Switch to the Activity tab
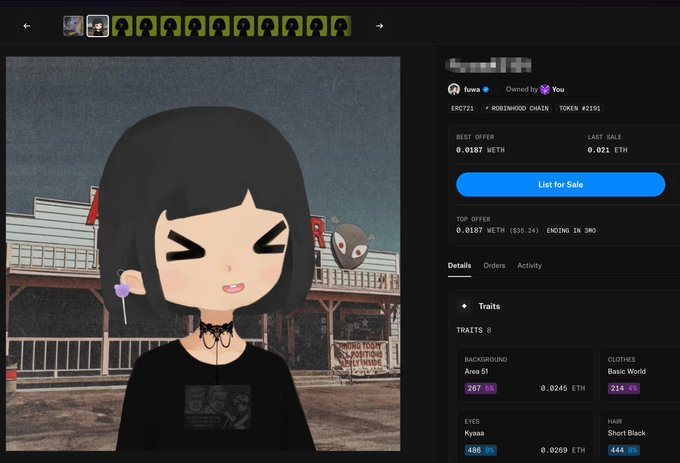The width and height of the screenshot is (680, 463). pos(530,265)
